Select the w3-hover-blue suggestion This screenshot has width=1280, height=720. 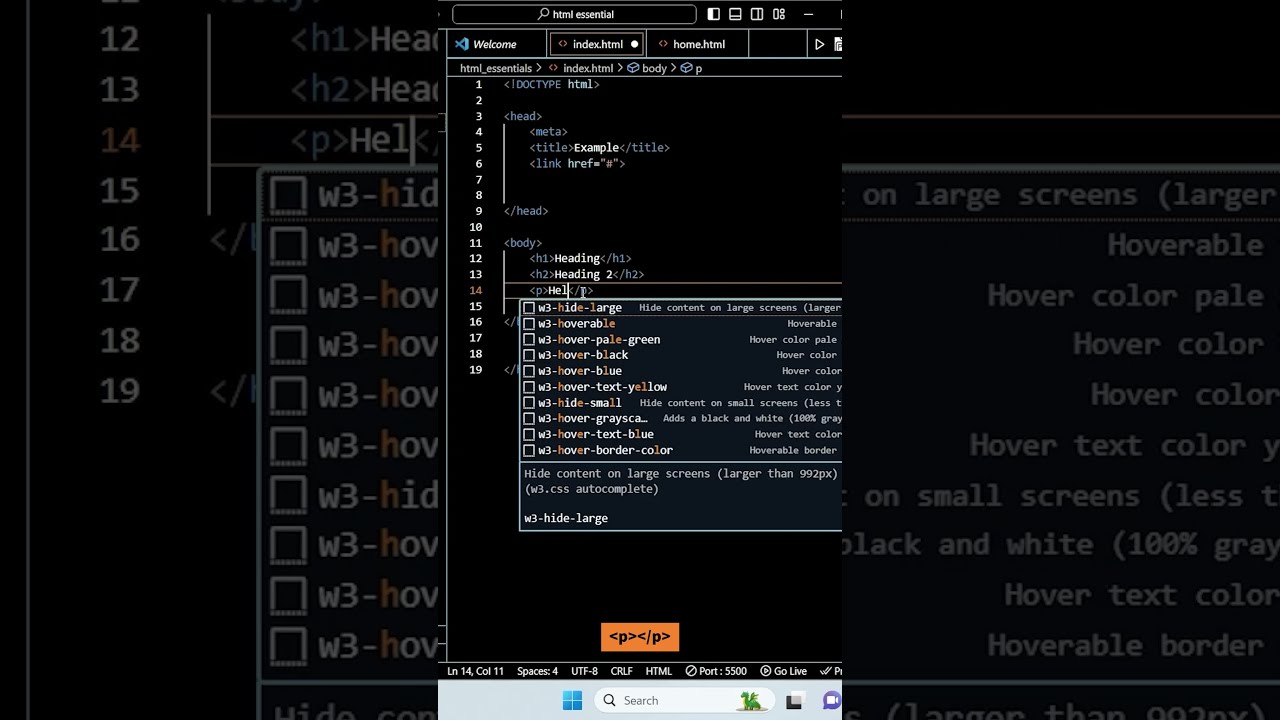[681, 371]
